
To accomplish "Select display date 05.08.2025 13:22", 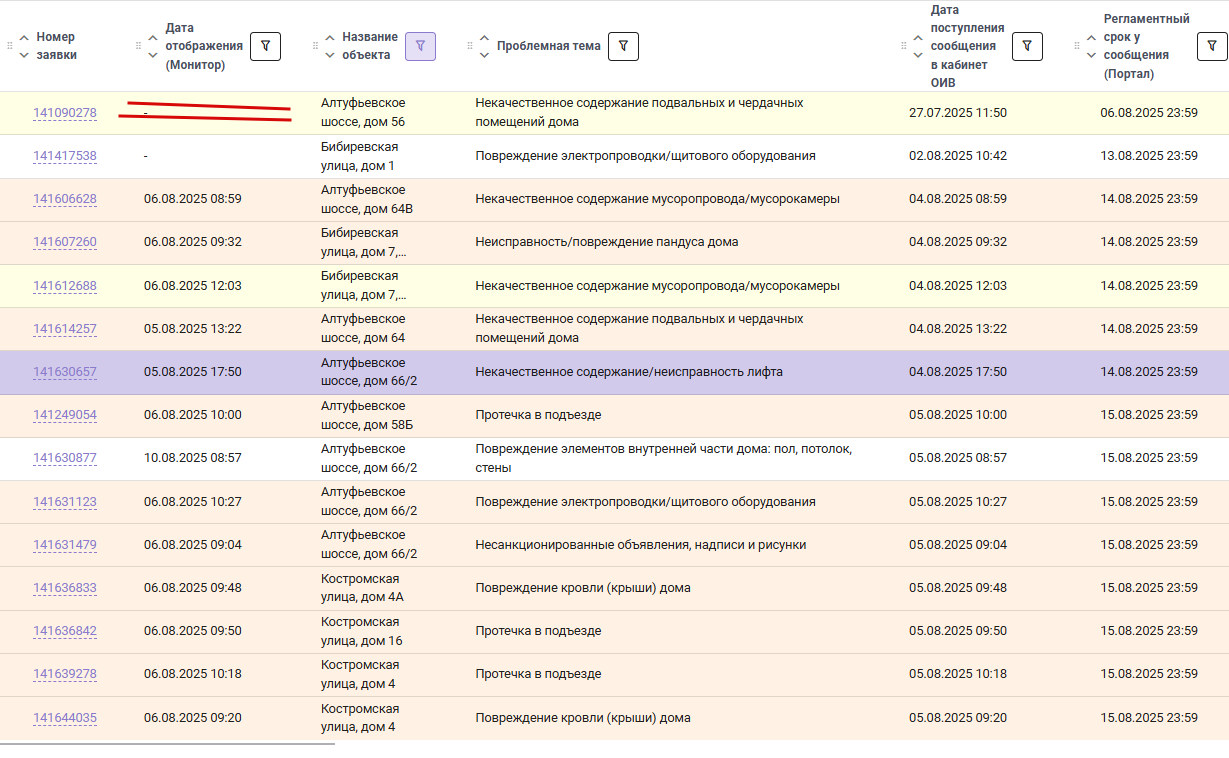I will coord(193,329).
